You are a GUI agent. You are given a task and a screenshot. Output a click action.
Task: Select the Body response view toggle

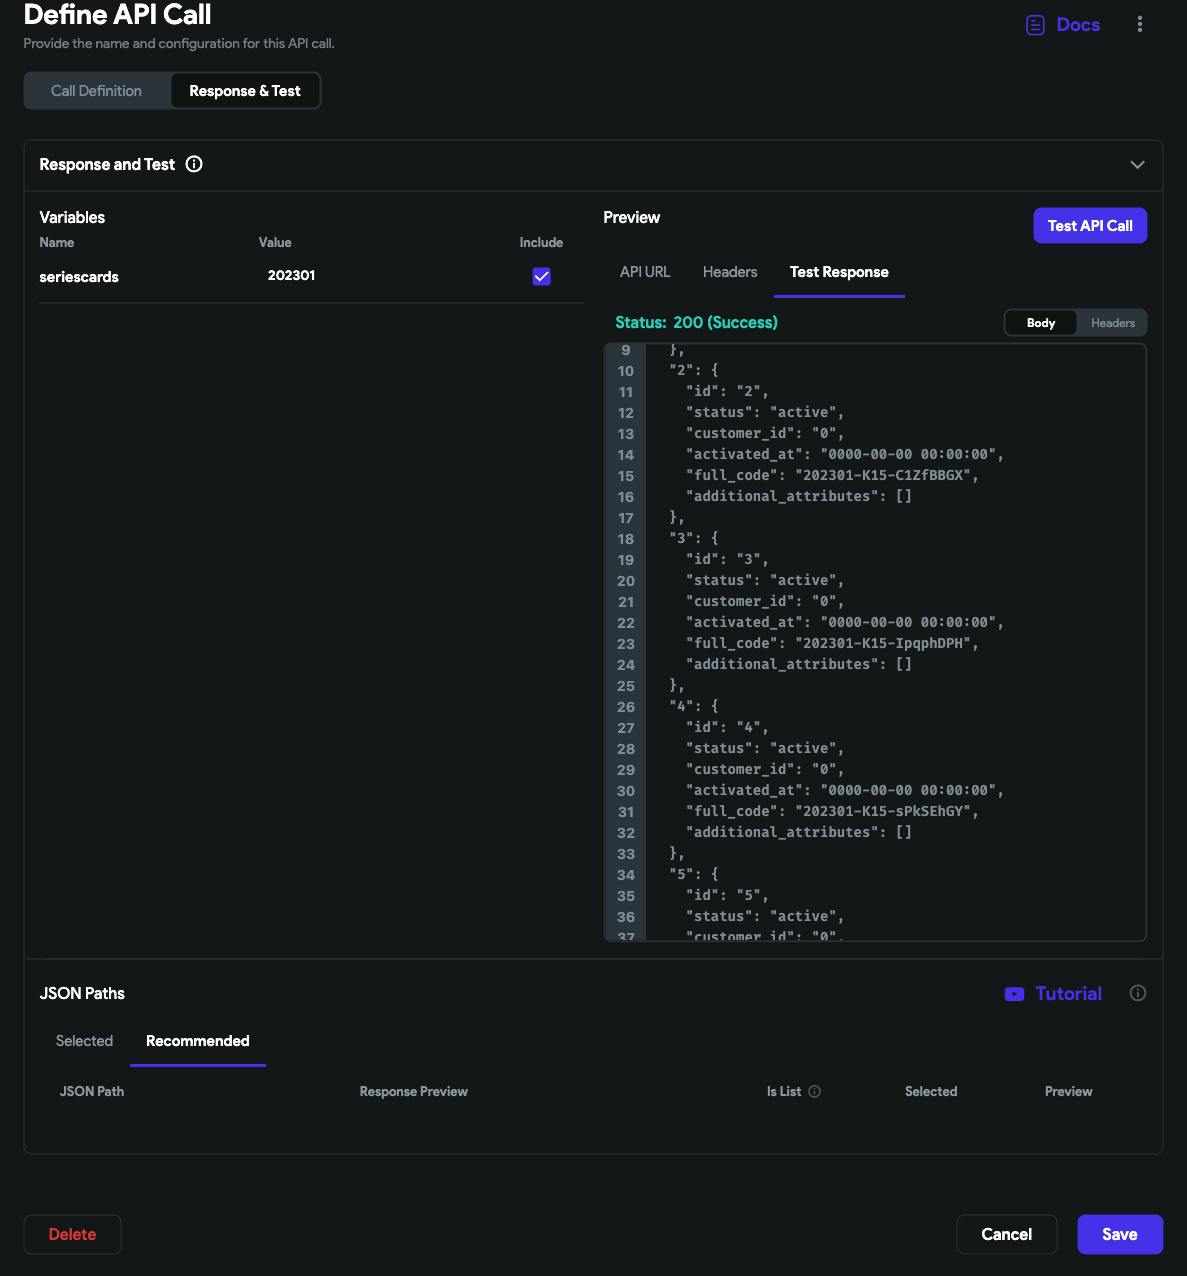(x=1040, y=323)
